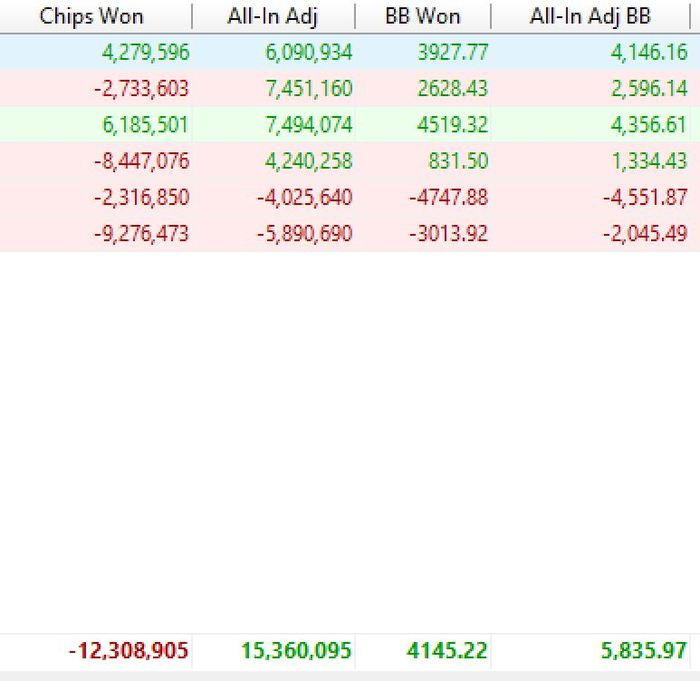Sort by the Chips Won column header
The width and height of the screenshot is (700, 681).
coord(91,17)
